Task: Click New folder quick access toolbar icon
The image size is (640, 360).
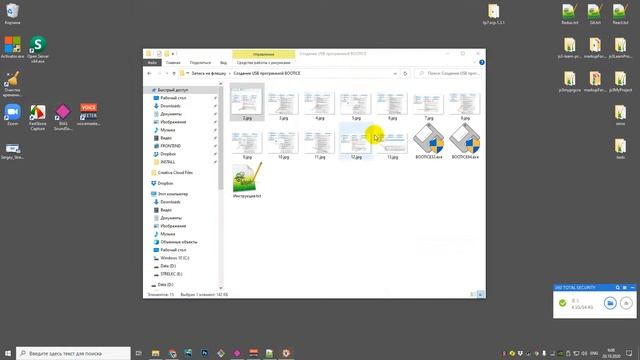Action: (167, 53)
